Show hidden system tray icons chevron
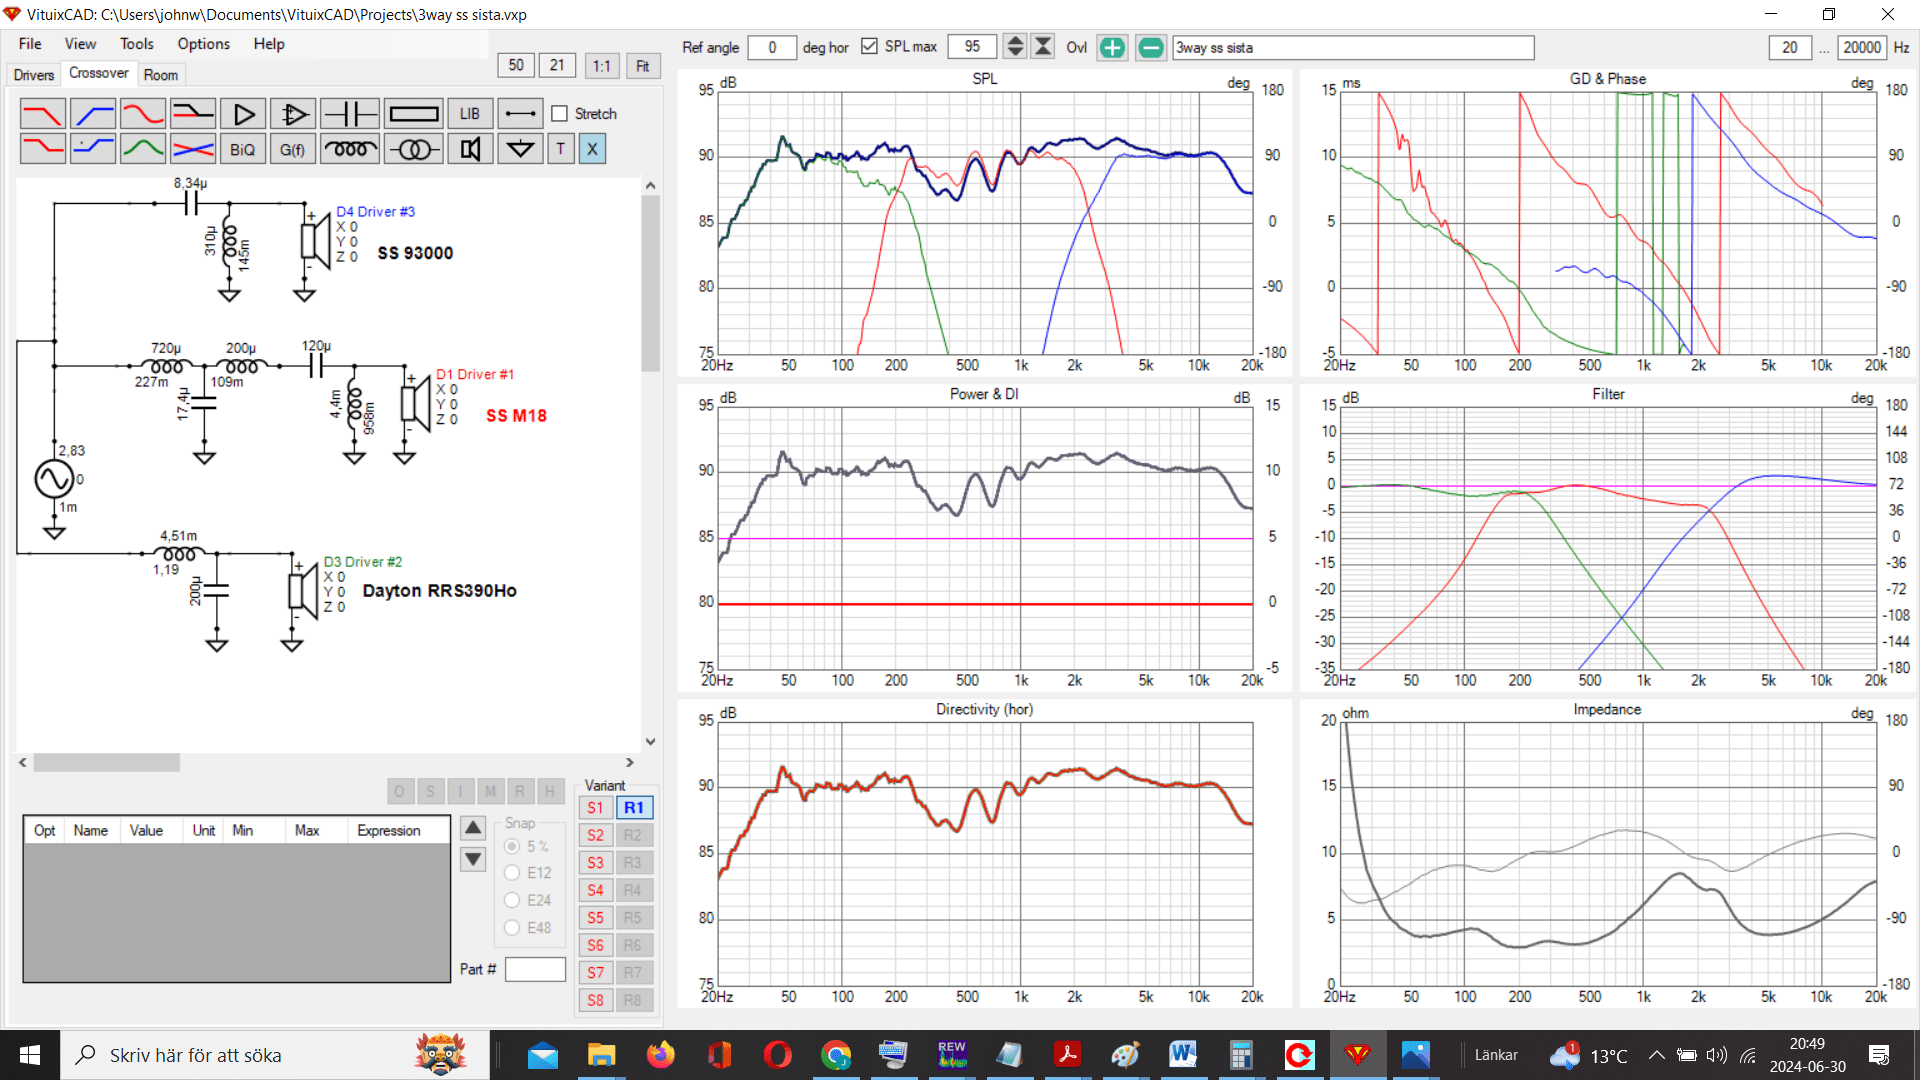This screenshot has height=1080, width=1920. click(x=1657, y=1055)
